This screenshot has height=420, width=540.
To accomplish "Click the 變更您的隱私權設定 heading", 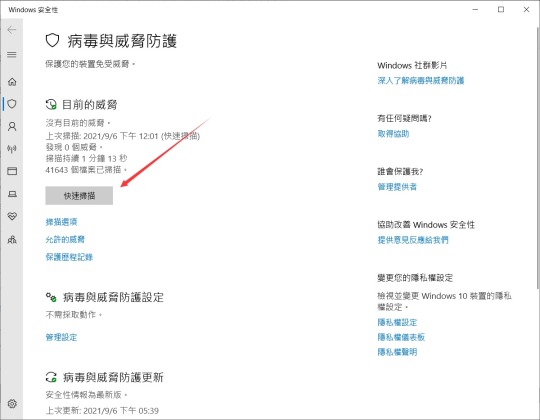I will pyautogui.click(x=415, y=277).
